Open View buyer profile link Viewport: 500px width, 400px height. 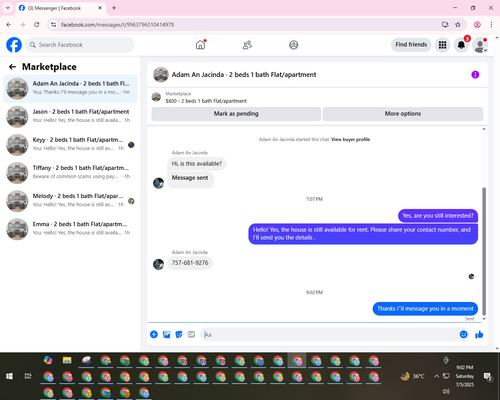point(350,139)
